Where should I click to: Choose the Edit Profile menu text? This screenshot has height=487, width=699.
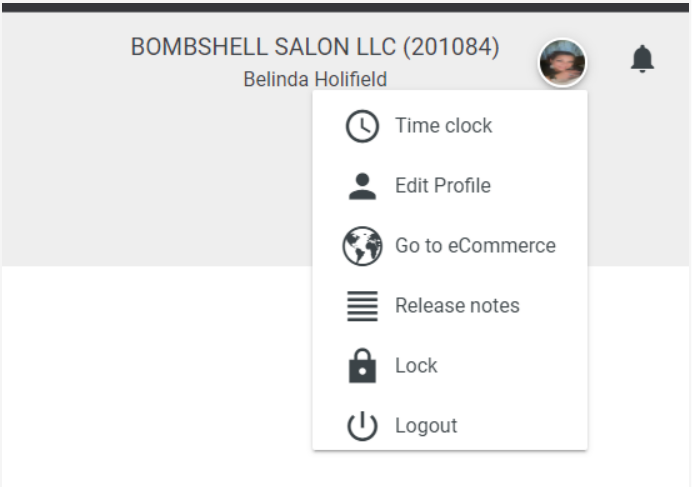pos(442,186)
